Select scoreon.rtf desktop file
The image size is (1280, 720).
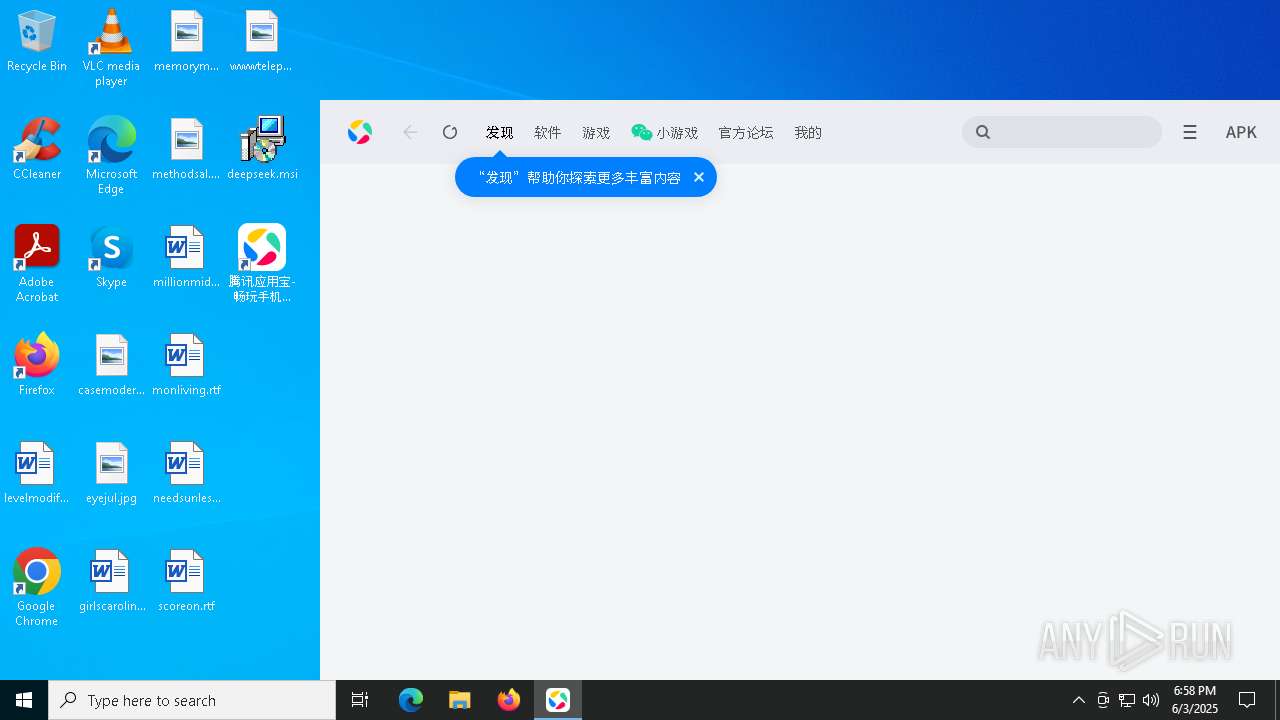pyautogui.click(x=187, y=580)
